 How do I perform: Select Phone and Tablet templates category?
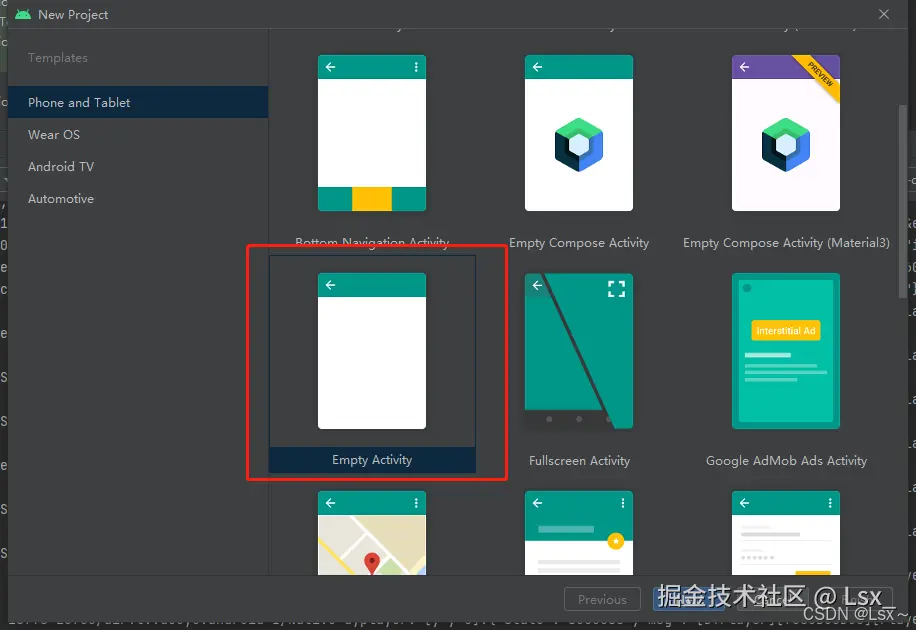click(x=138, y=102)
